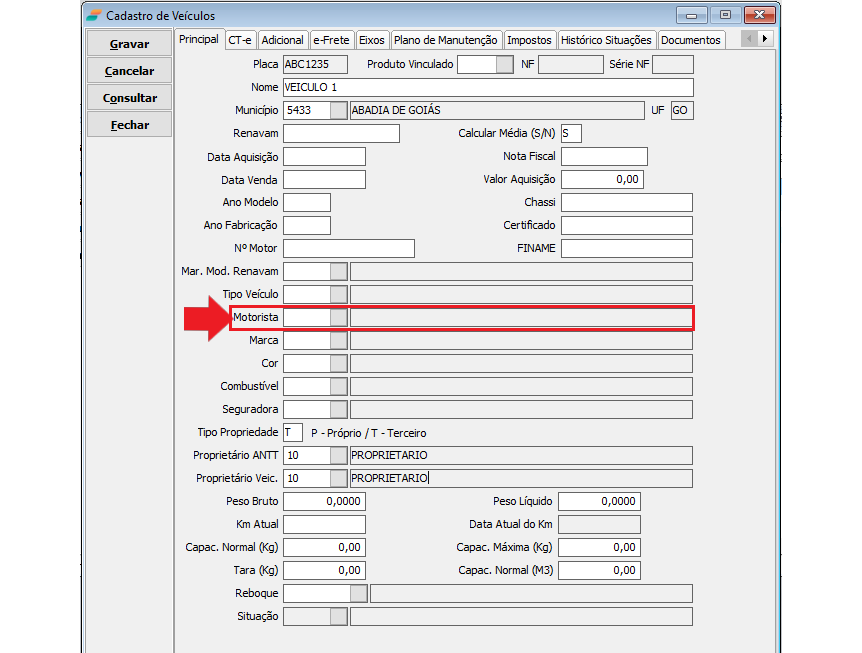Open the Seguradora lookup button
The image size is (862, 653).
pos(339,409)
